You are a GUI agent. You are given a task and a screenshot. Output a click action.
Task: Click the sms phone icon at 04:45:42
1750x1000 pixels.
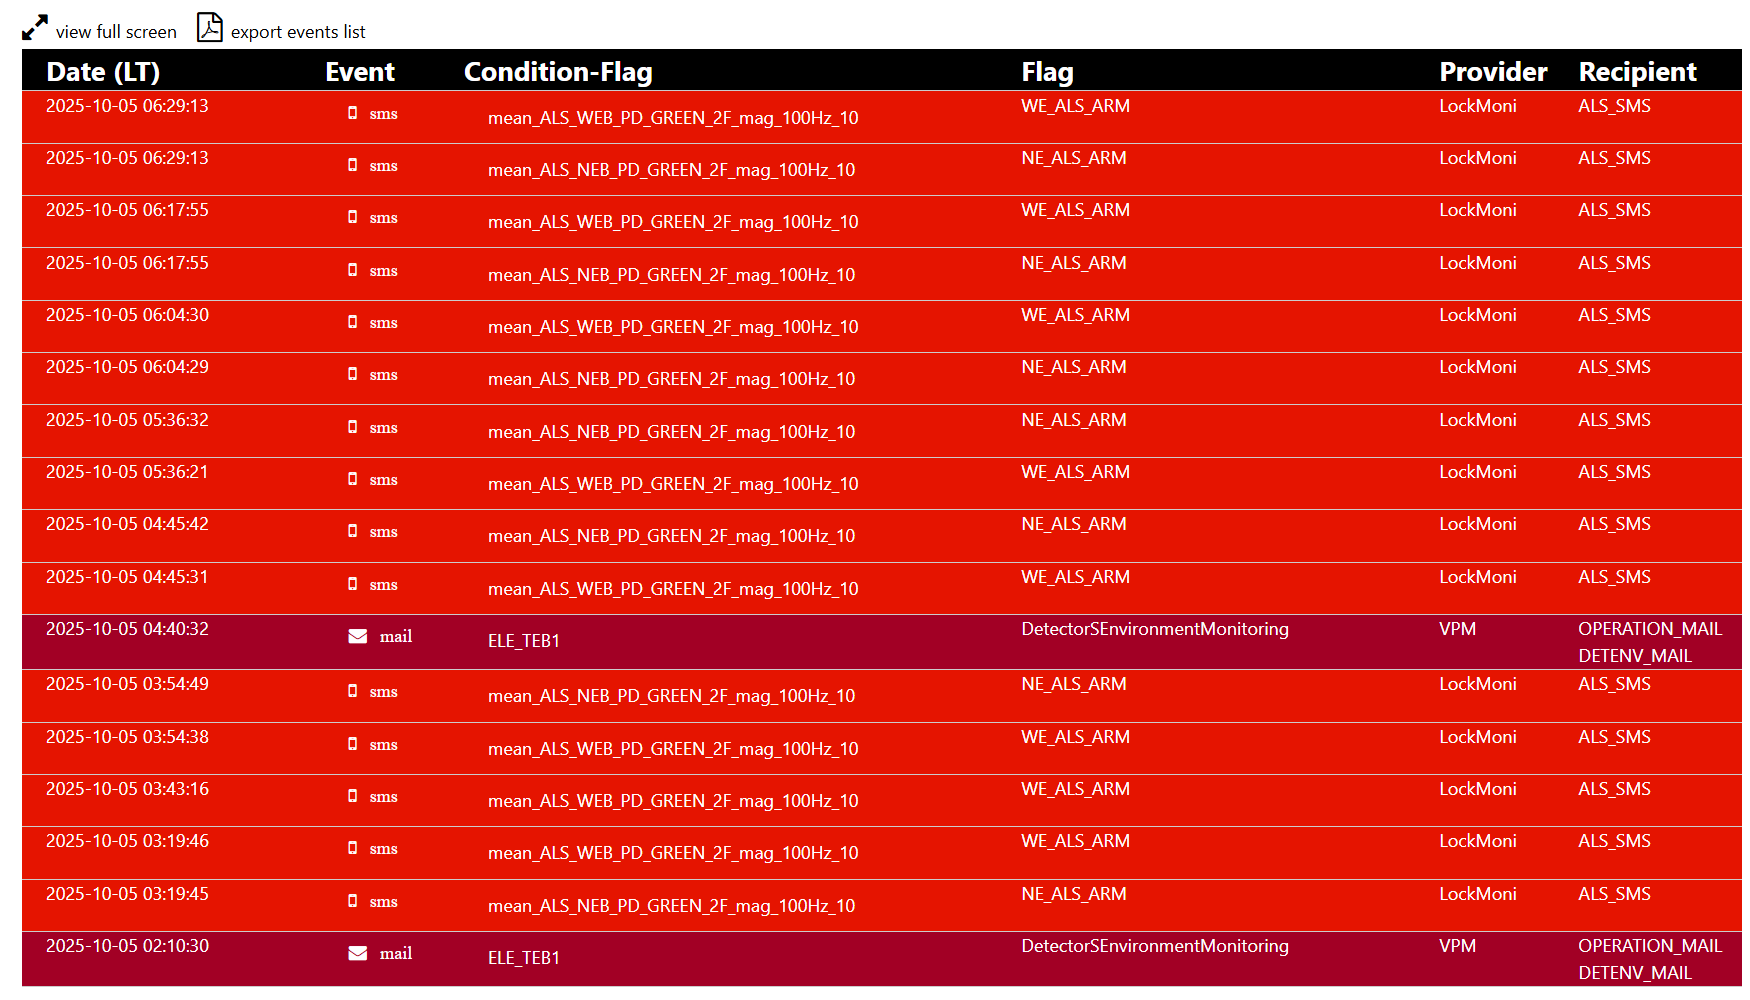pos(352,531)
